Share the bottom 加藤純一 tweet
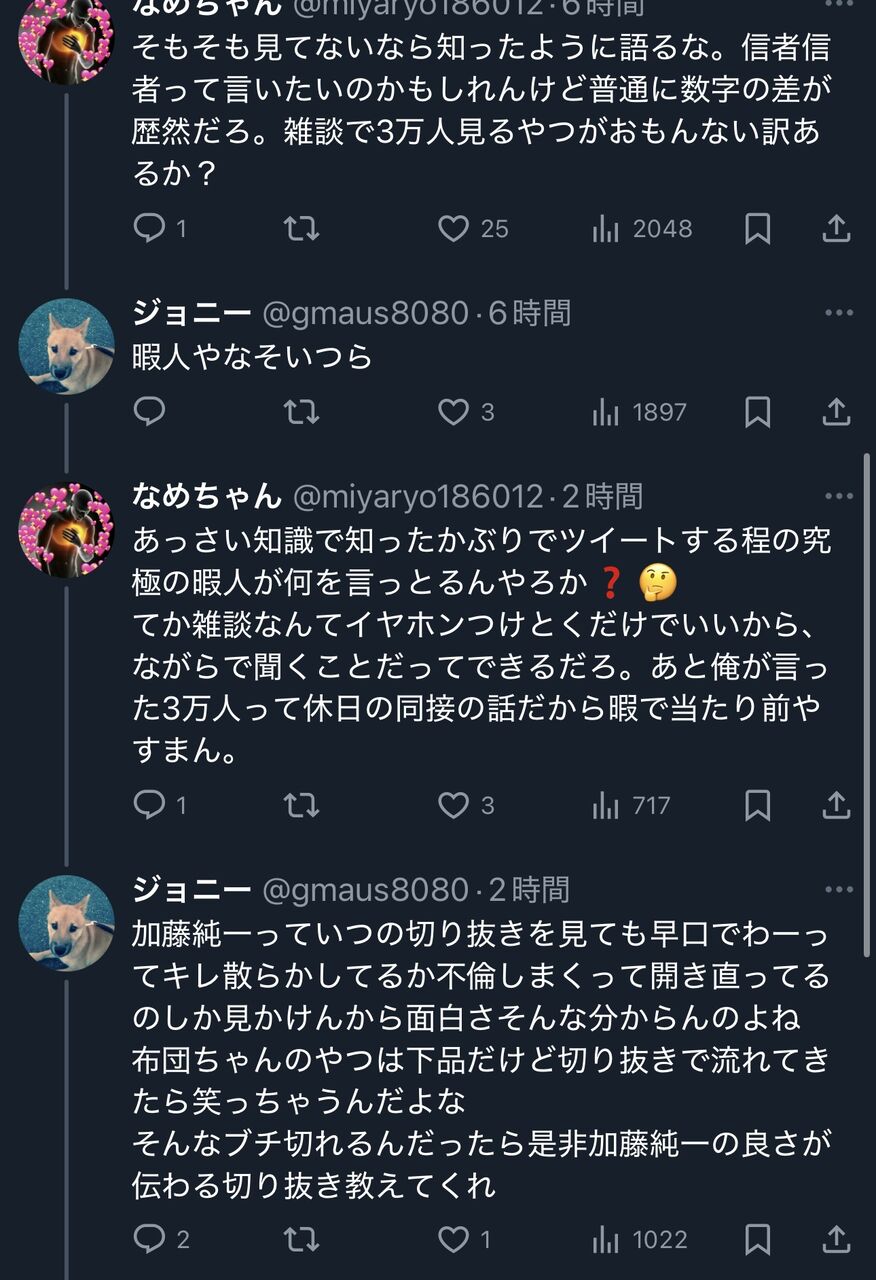The image size is (876, 1280). [836, 1240]
